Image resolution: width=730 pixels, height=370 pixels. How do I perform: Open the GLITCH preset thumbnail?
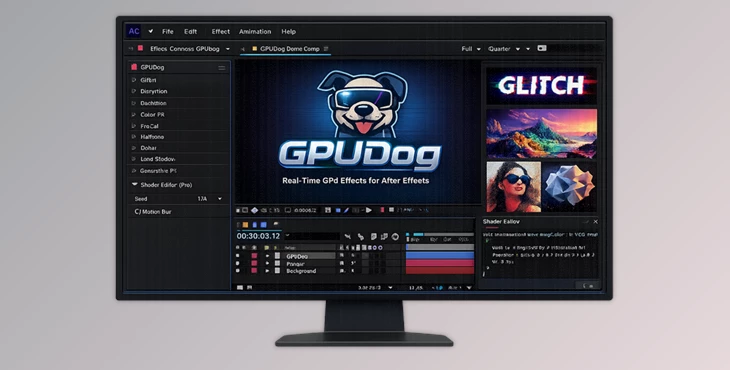(x=541, y=85)
